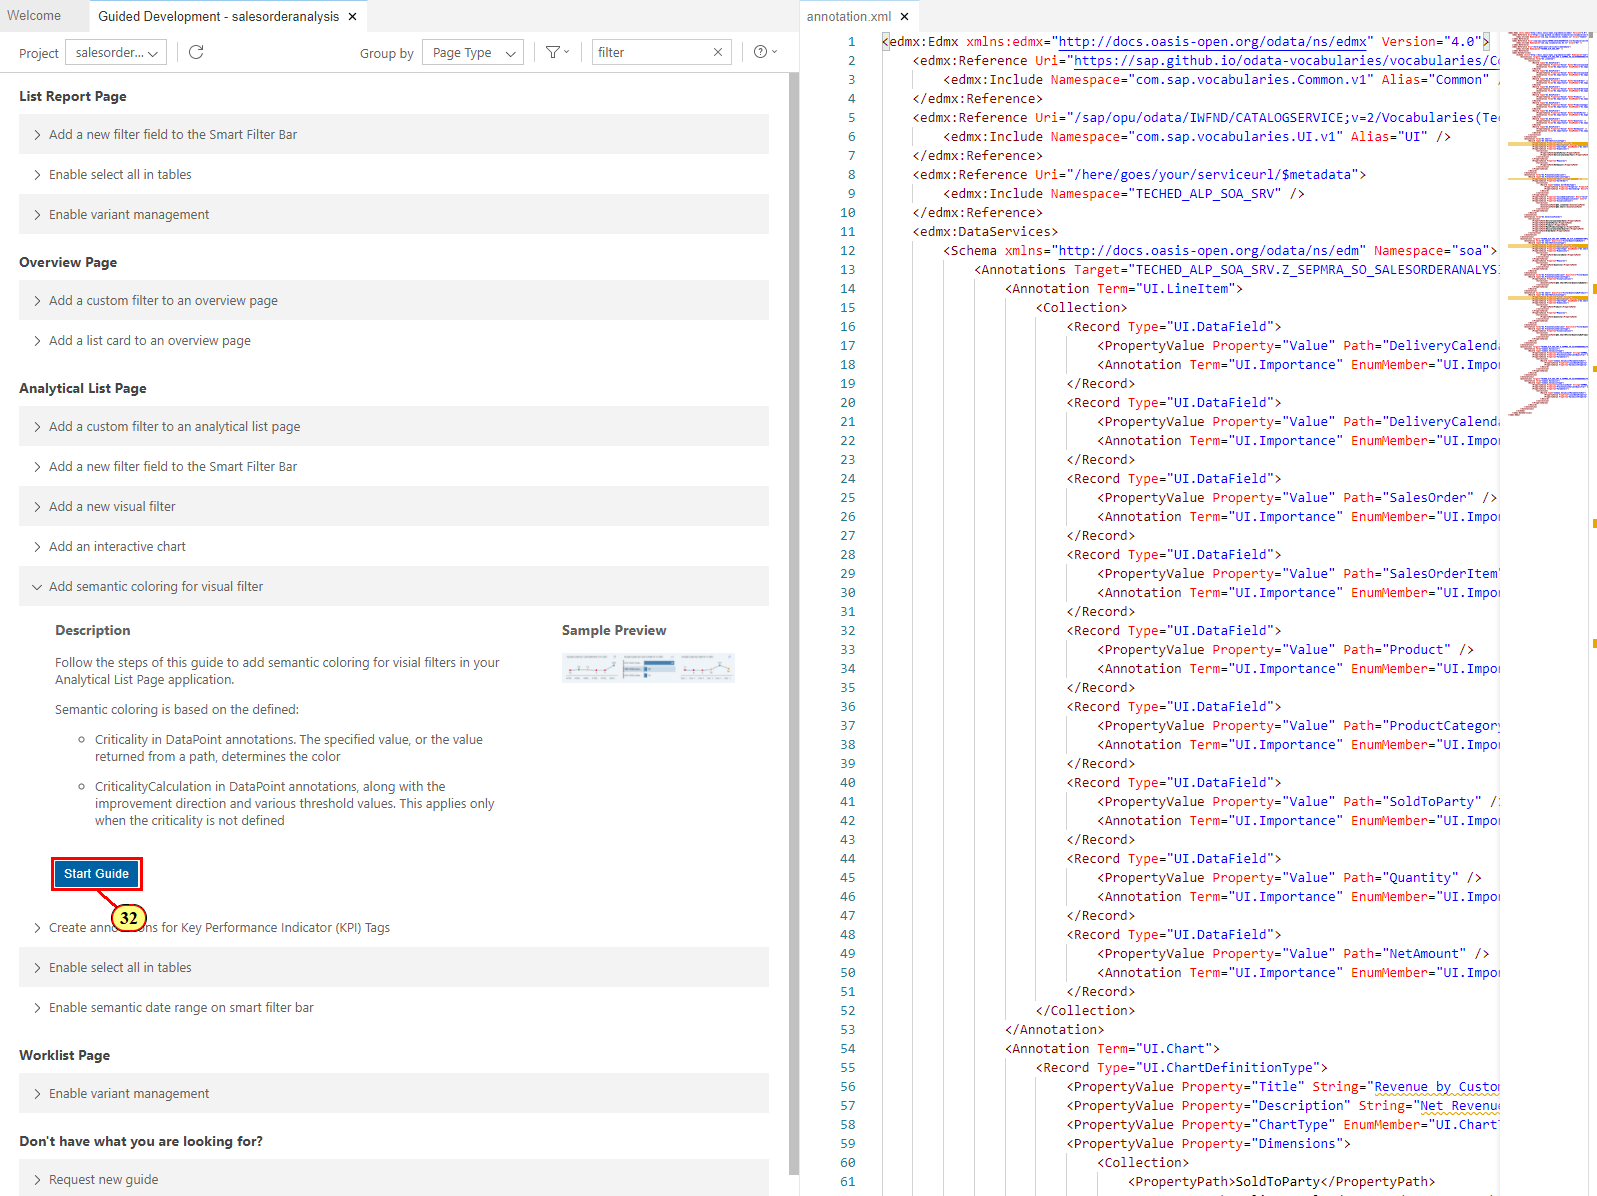This screenshot has width=1597, height=1196.
Task: Open the sap.github.io vocabularies URL link
Action: [x=1286, y=60]
